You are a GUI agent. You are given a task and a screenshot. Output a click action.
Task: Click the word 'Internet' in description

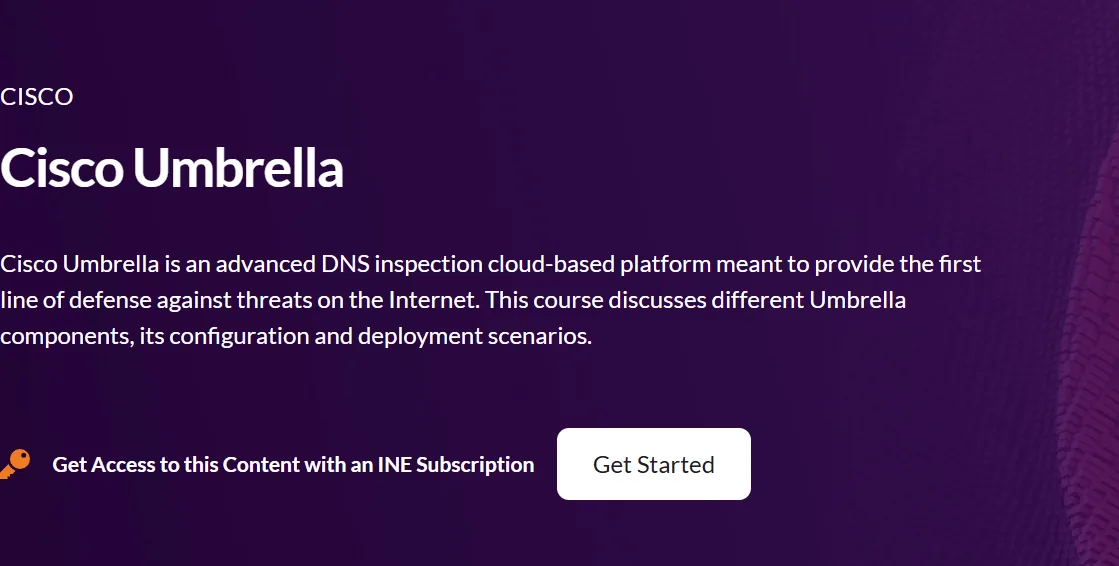432,300
